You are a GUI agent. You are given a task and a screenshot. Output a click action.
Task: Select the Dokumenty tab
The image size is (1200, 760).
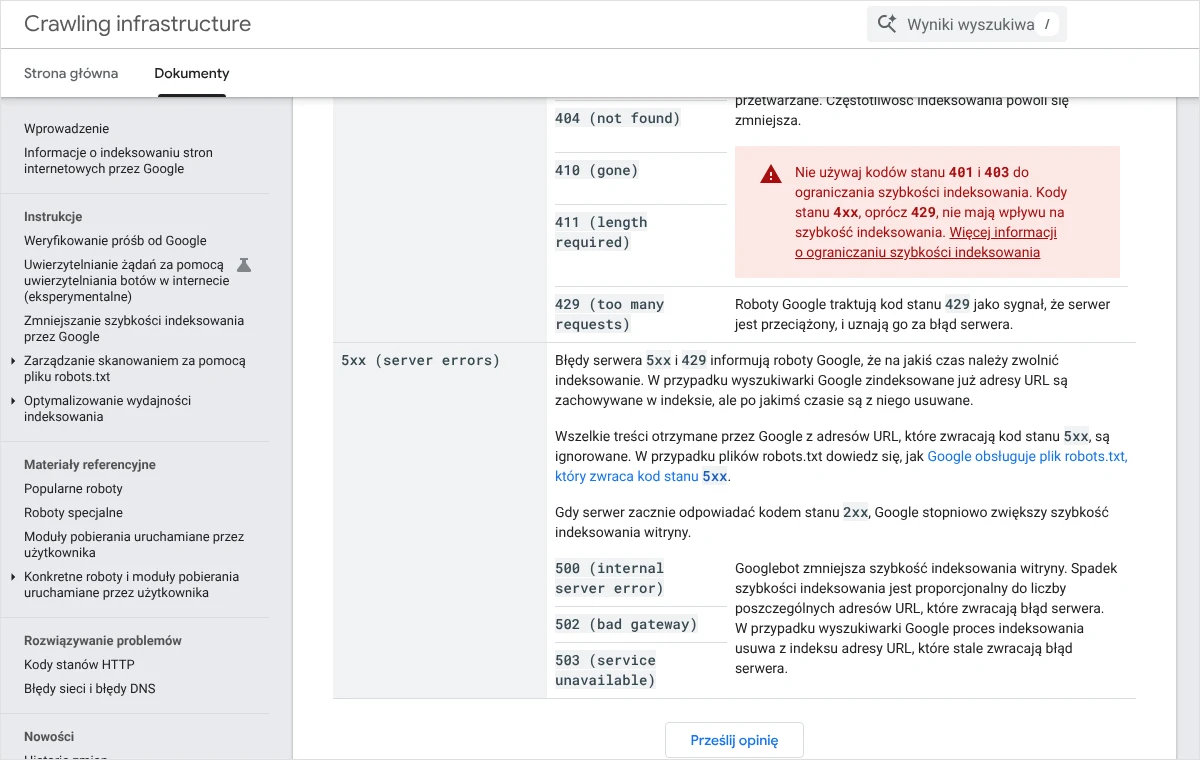[x=192, y=73]
